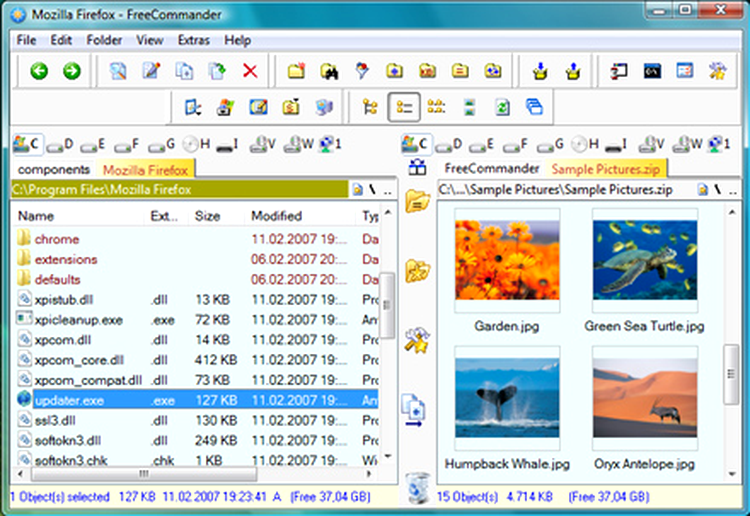This screenshot has height=516, width=750.
Task: Click left panel scroll down arrow
Action: click(387, 456)
